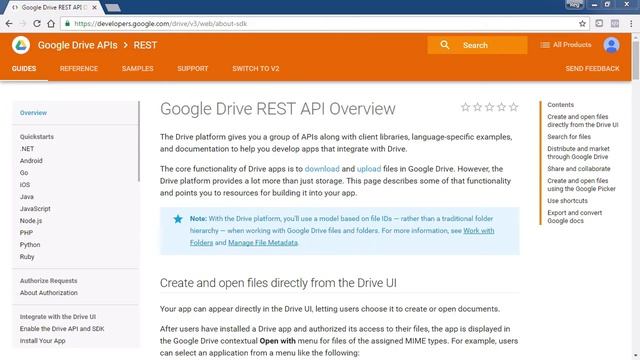The height and width of the screenshot is (360, 640).
Task: Rate the page three stars
Action: pyautogui.click(x=489, y=107)
